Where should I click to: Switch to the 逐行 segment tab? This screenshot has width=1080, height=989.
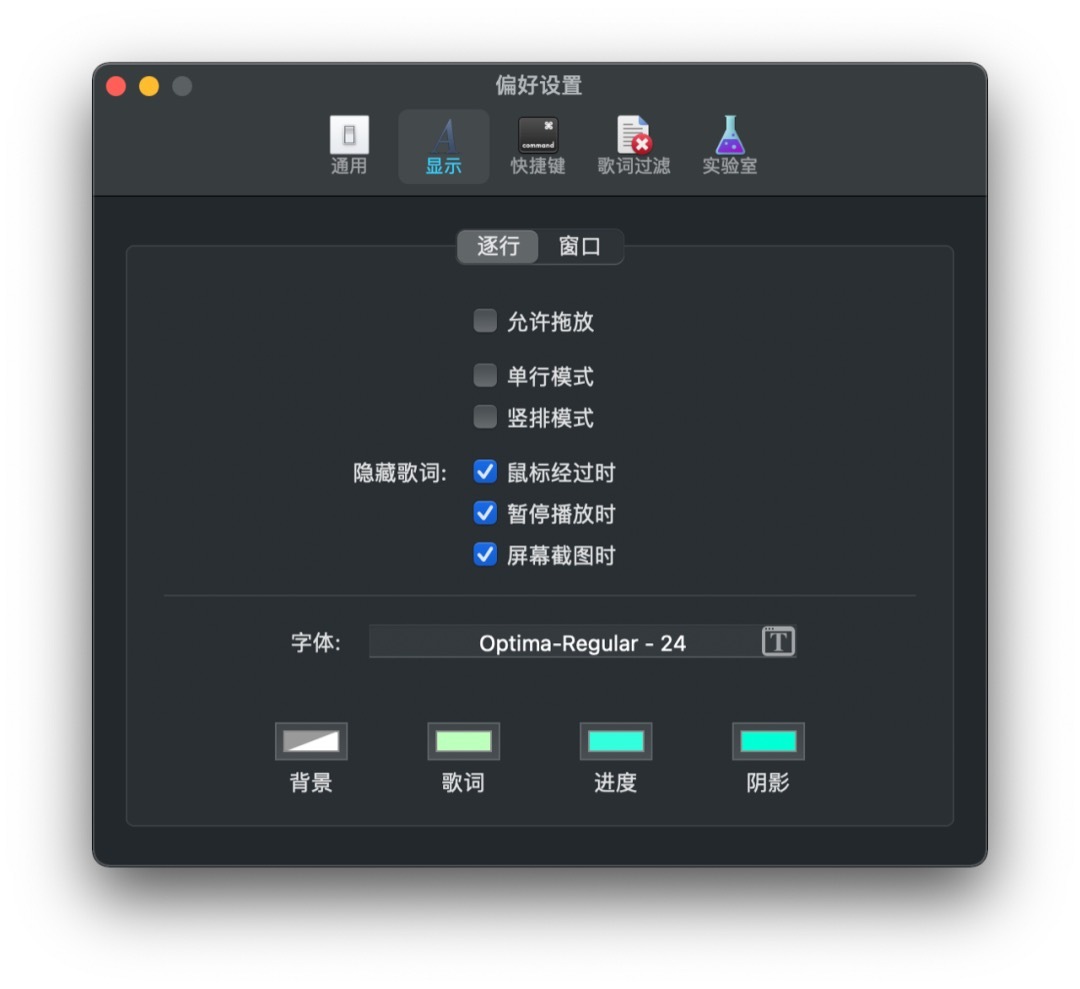click(x=498, y=247)
